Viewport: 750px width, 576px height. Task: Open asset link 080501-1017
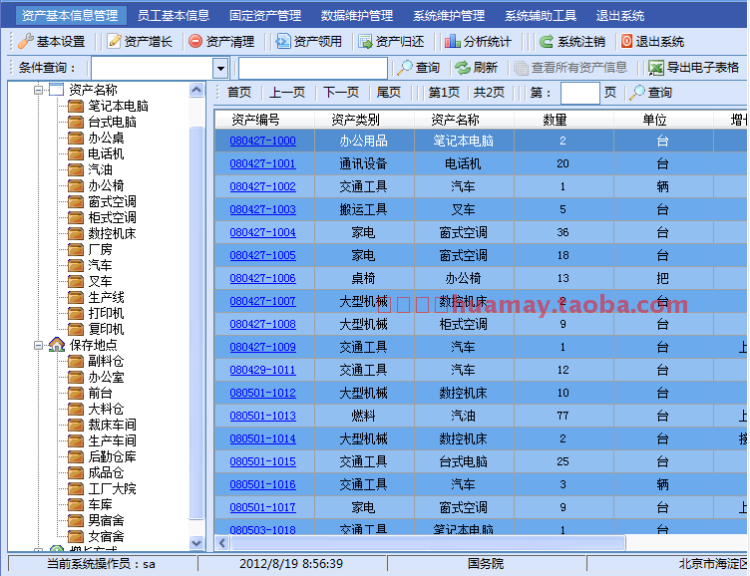point(263,507)
